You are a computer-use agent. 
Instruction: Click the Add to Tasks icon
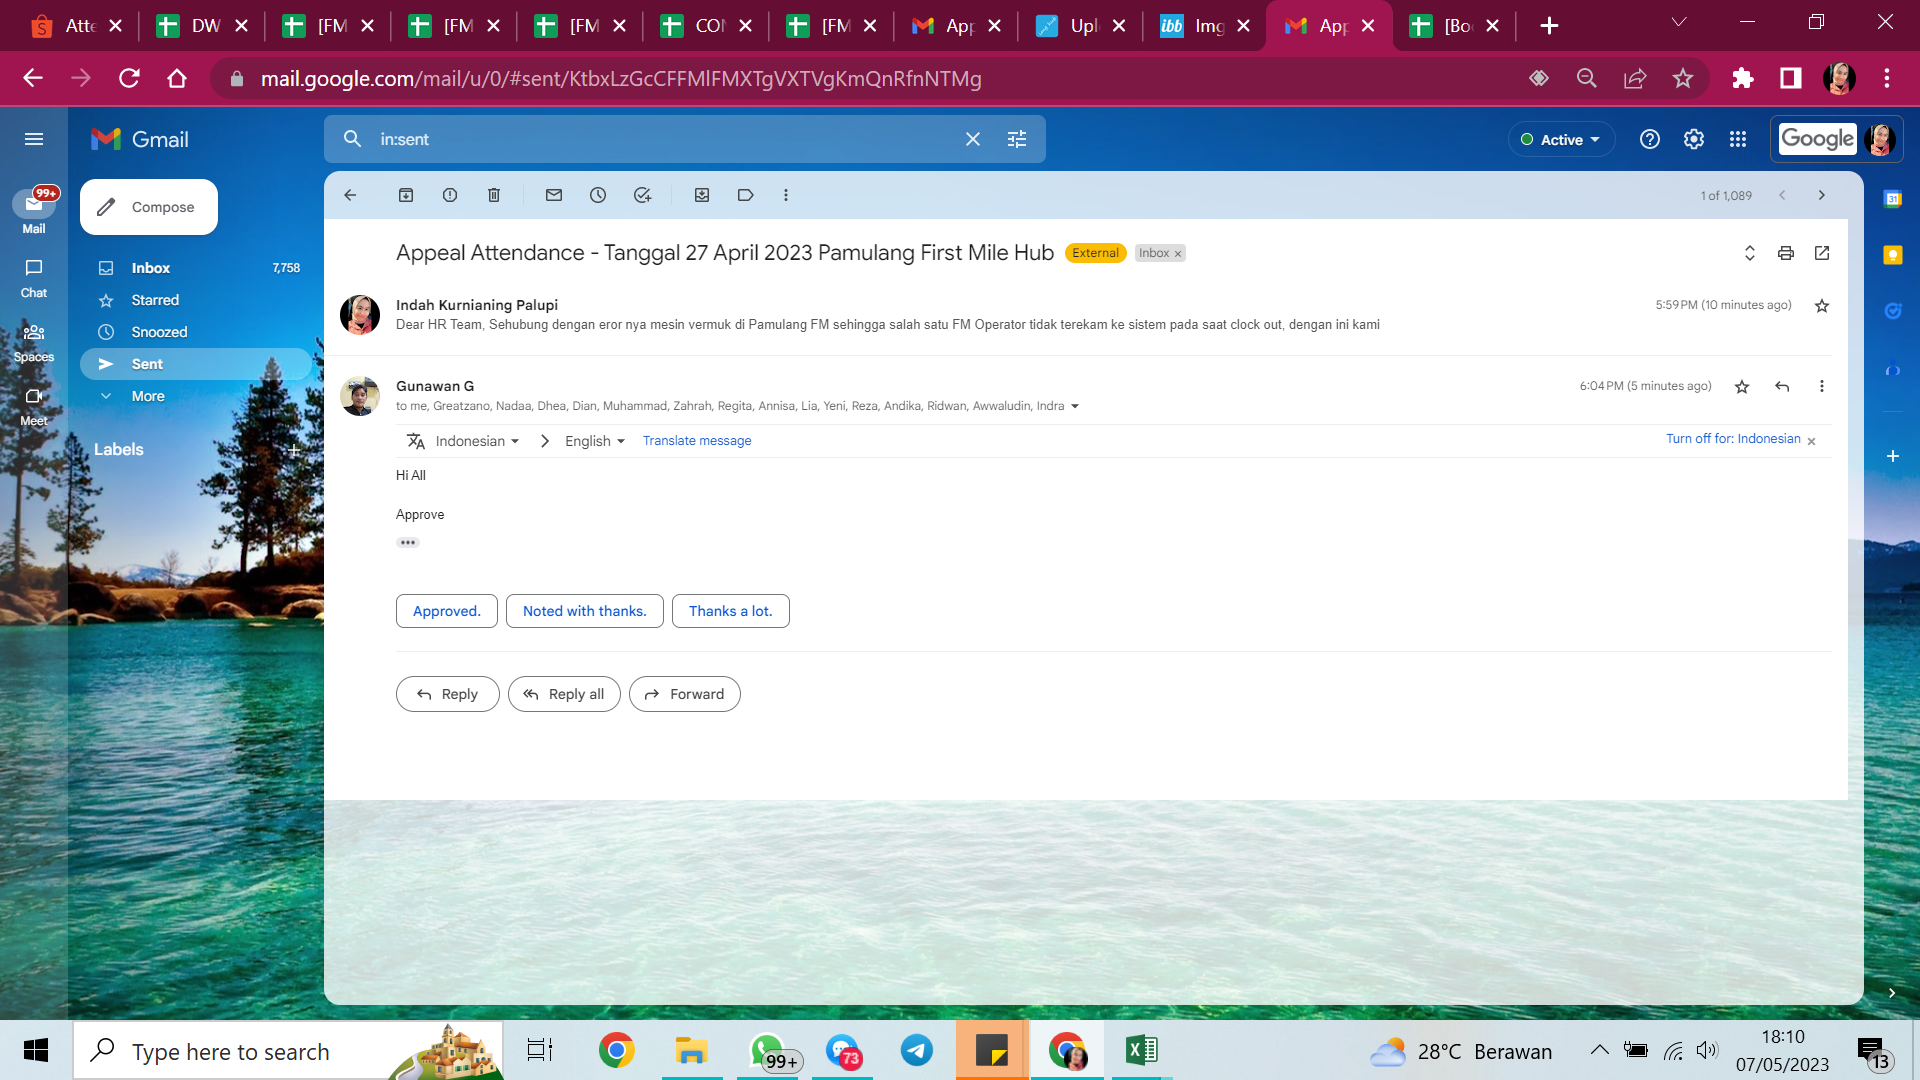(x=642, y=195)
